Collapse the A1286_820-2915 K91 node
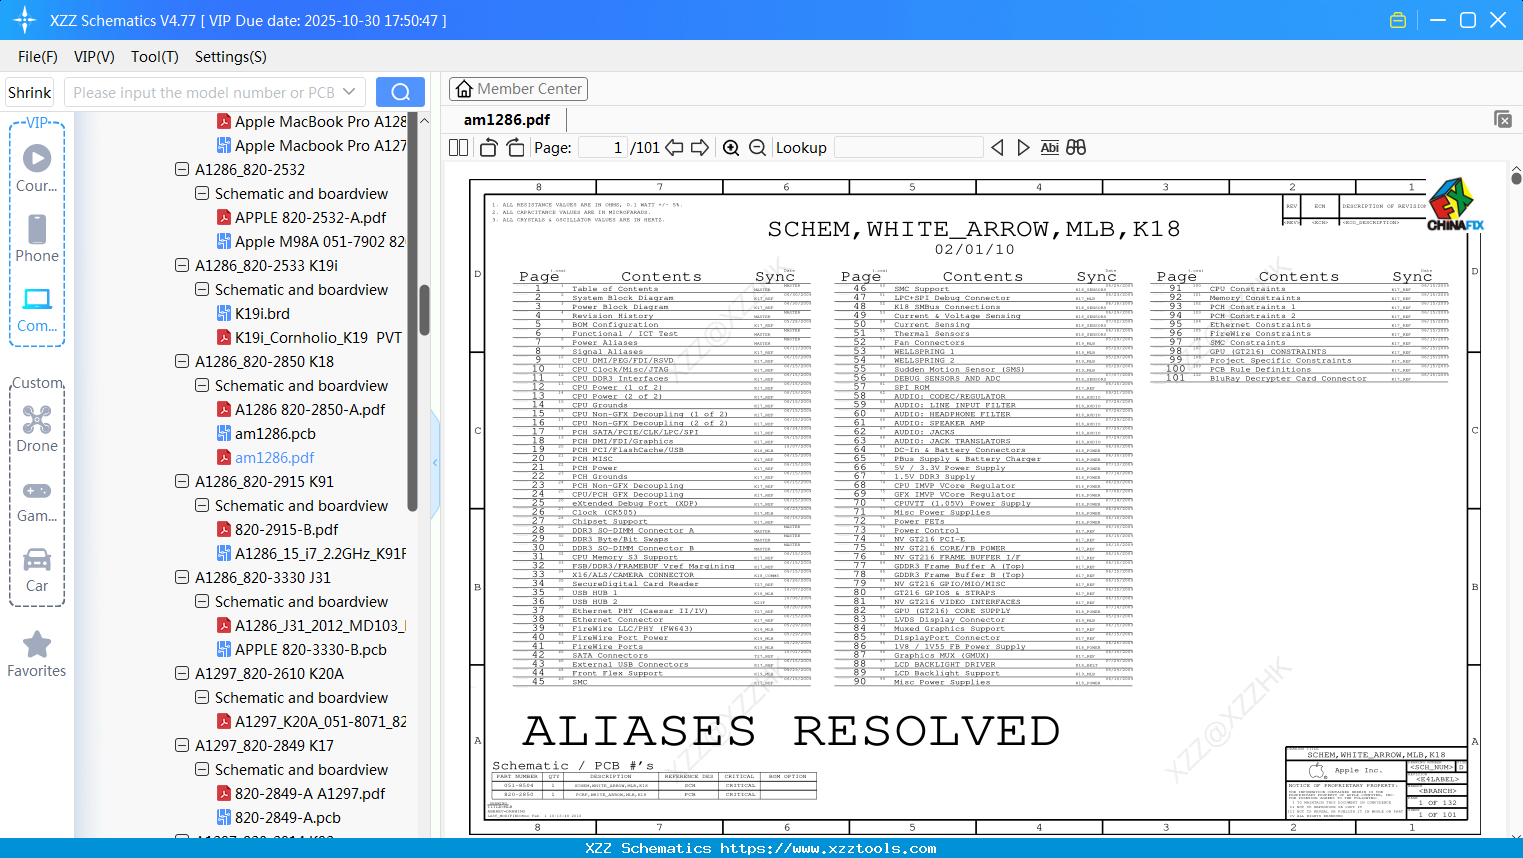 click(x=182, y=482)
